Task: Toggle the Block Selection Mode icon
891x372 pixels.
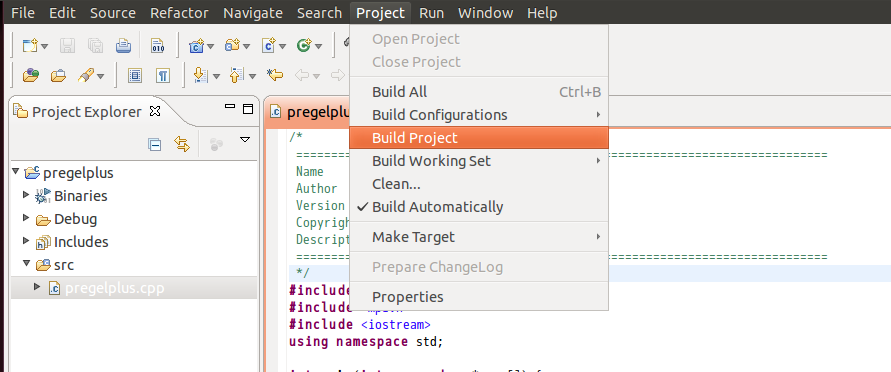Action: pyautogui.click(x=135, y=75)
